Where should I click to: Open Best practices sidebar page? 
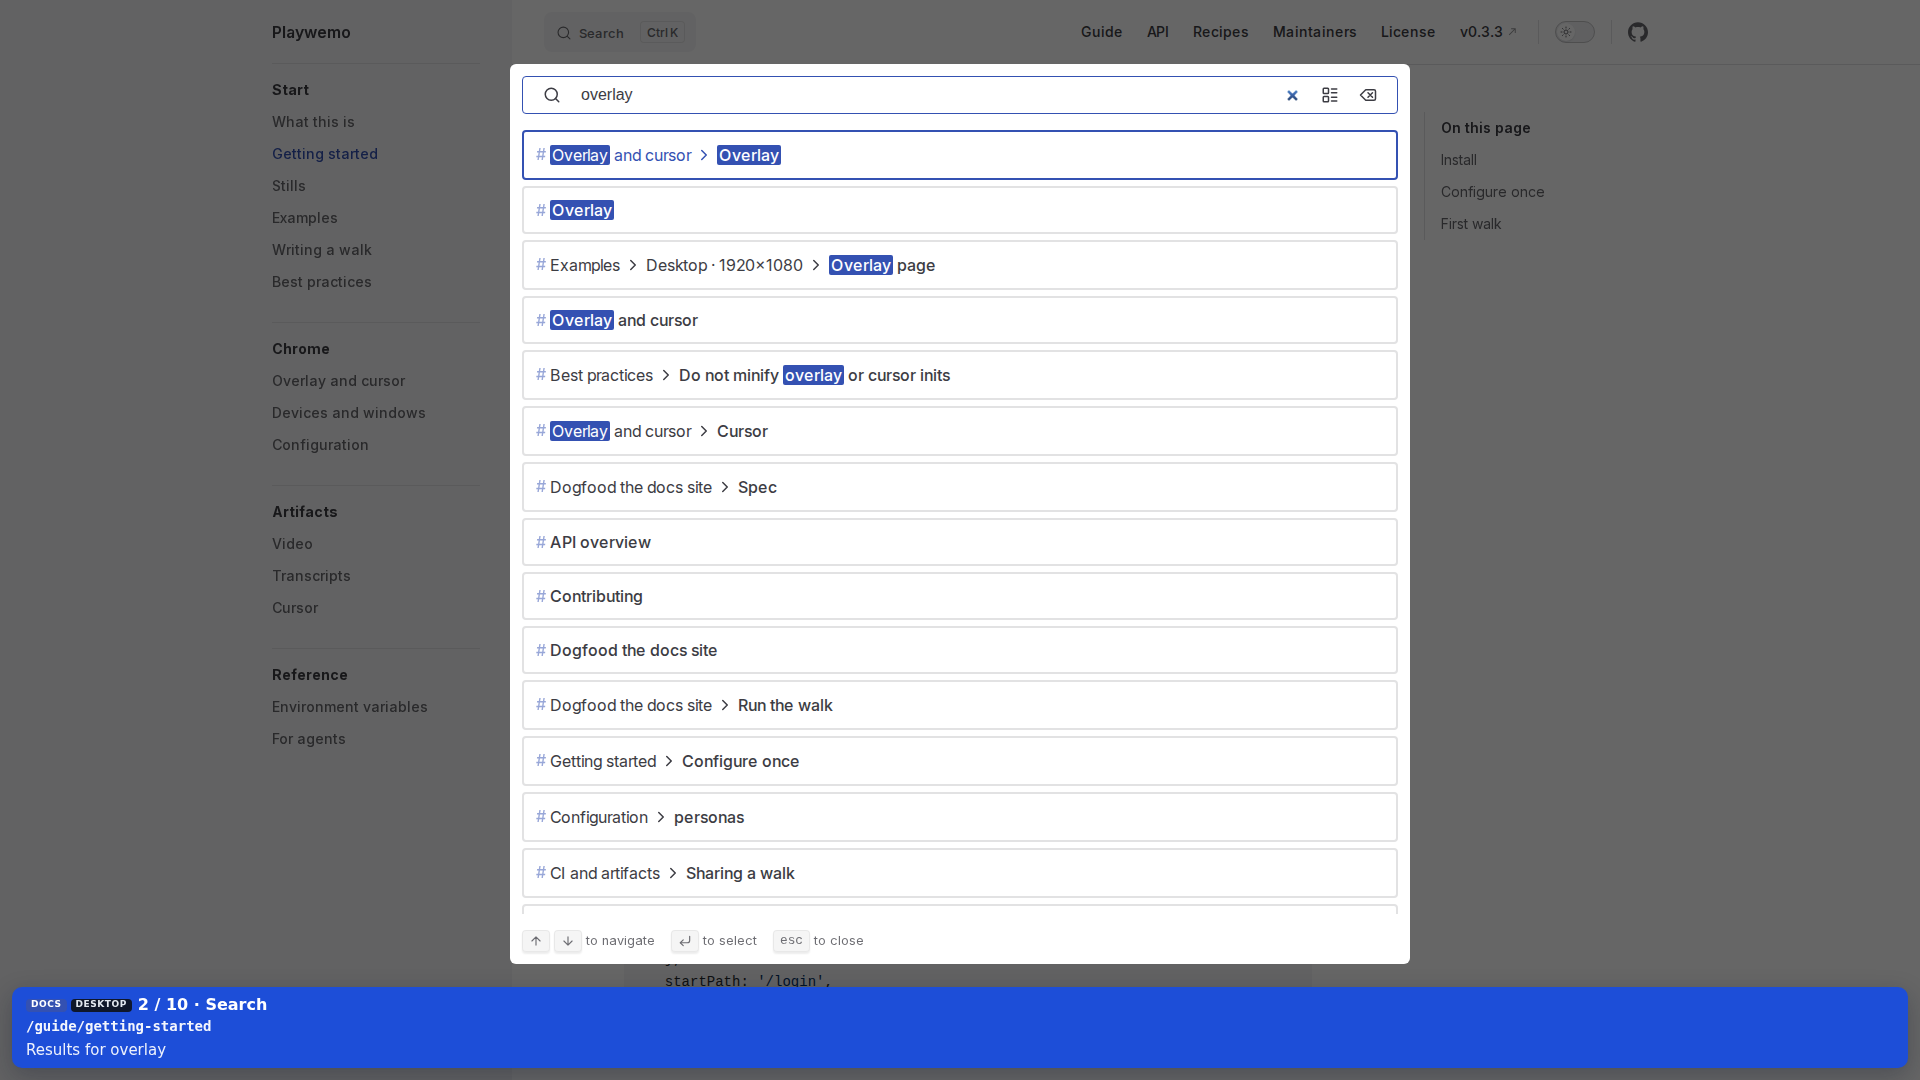pos(322,282)
